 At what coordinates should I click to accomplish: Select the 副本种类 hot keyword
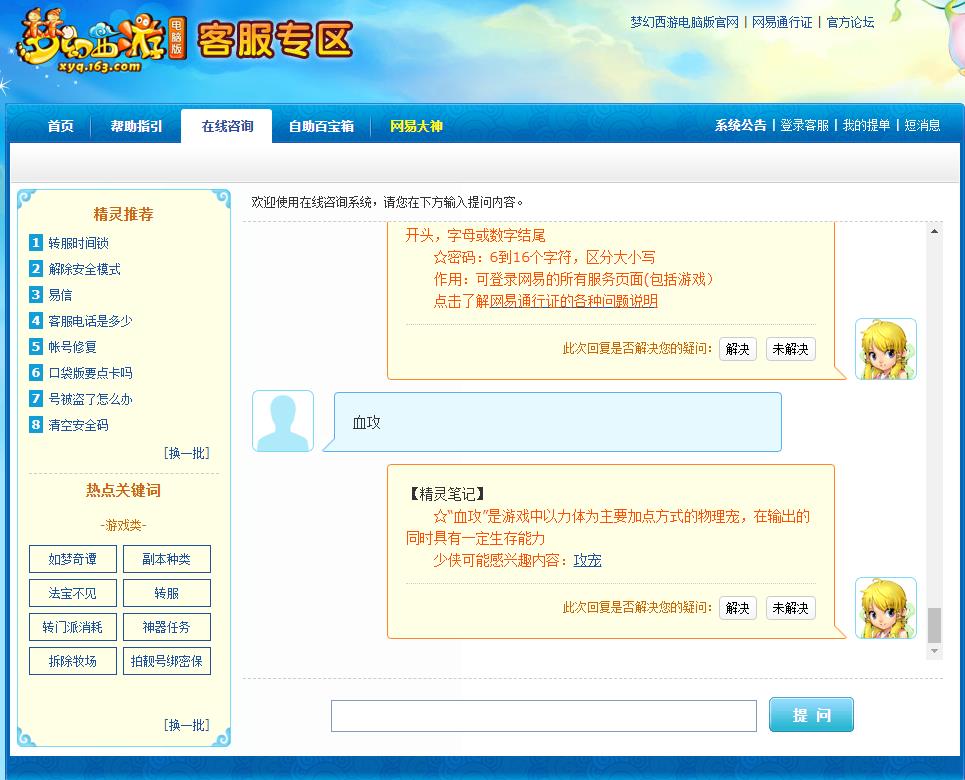(166, 559)
